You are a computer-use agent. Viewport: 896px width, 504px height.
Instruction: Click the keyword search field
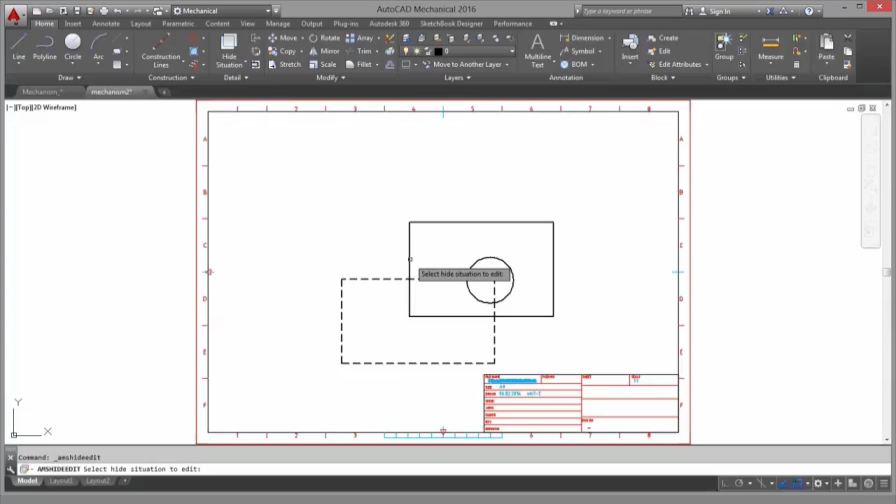pyautogui.click(x=631, y=11)
